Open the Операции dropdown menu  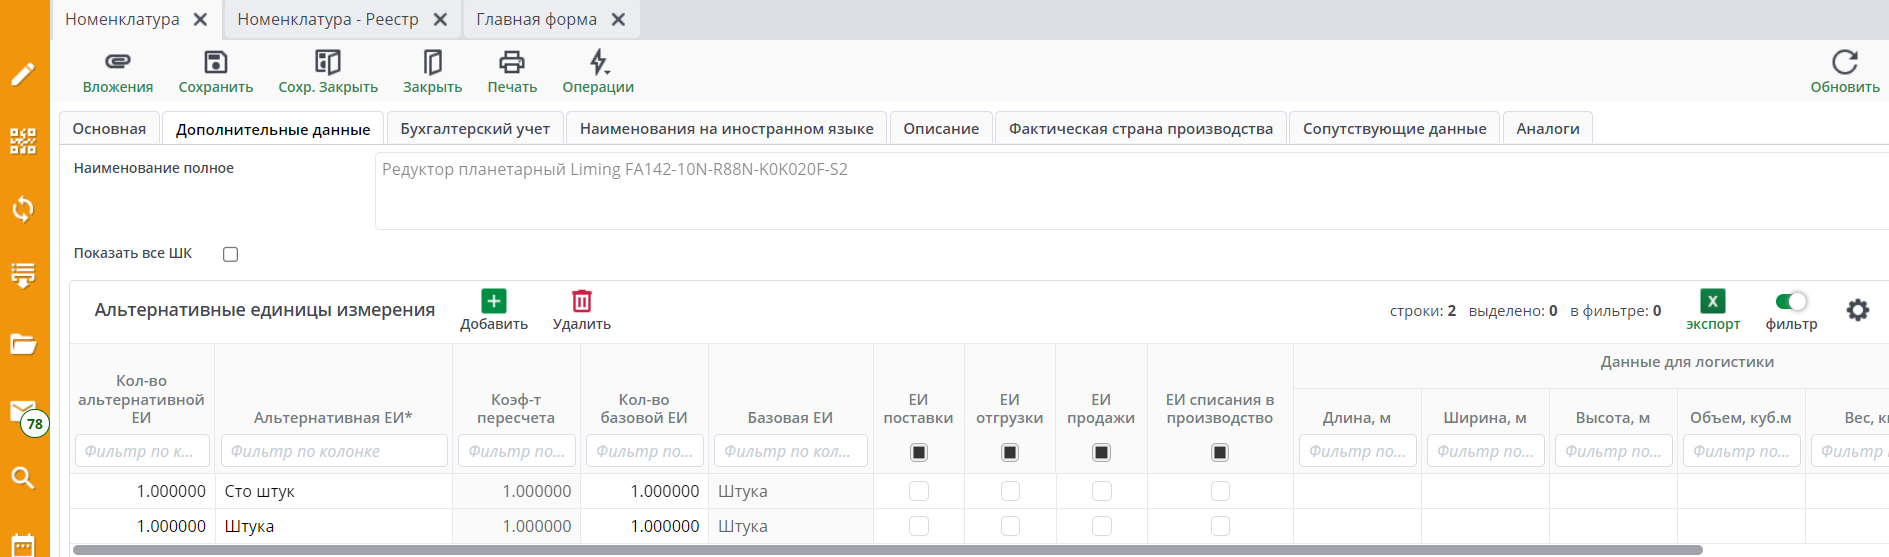598,62
